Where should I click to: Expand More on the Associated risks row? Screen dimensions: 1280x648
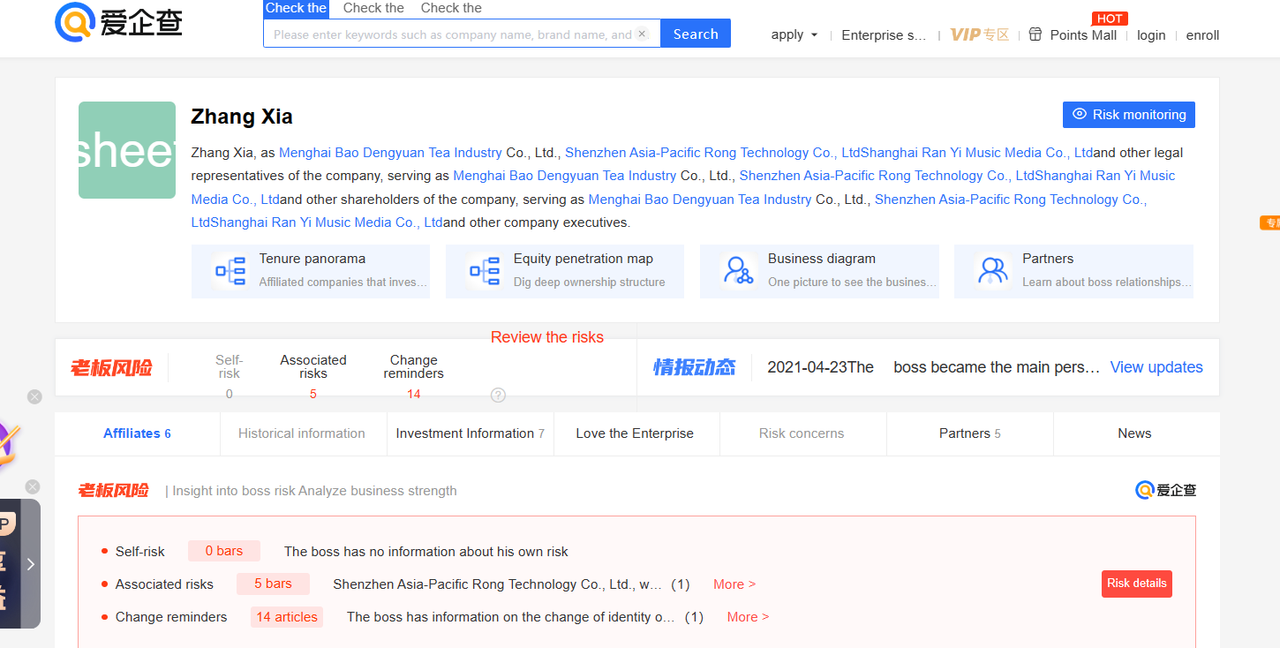pos(734,584)
